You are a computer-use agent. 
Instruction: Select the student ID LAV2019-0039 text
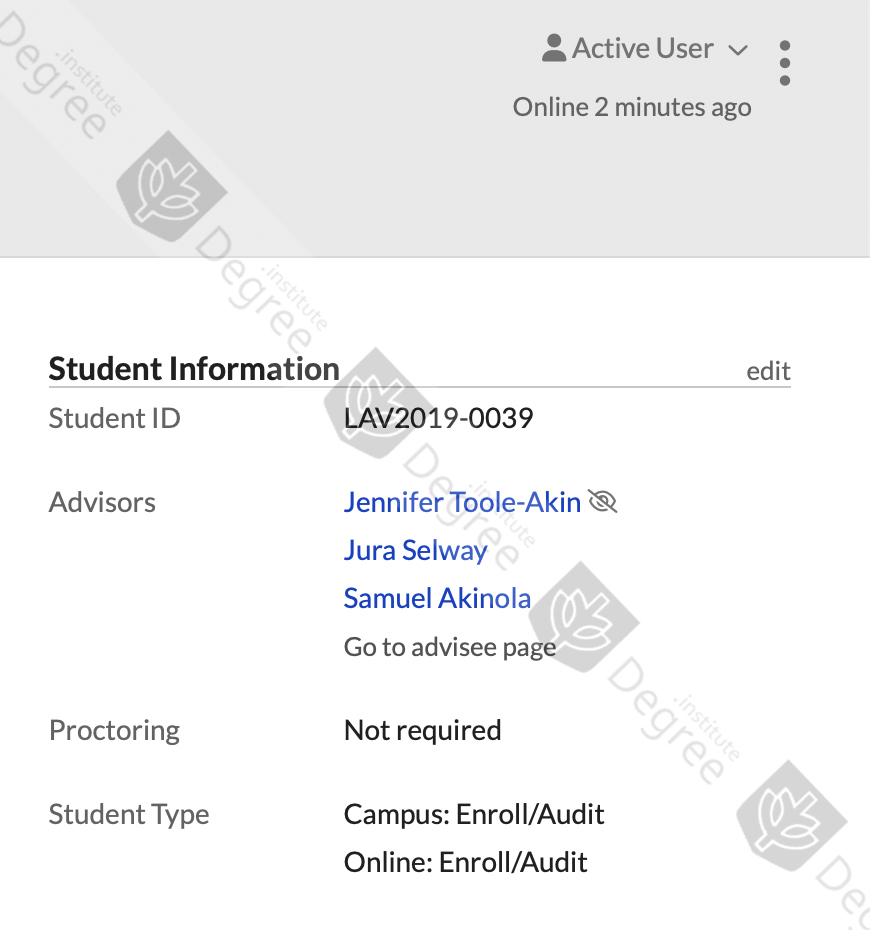[x=438, y=418]
